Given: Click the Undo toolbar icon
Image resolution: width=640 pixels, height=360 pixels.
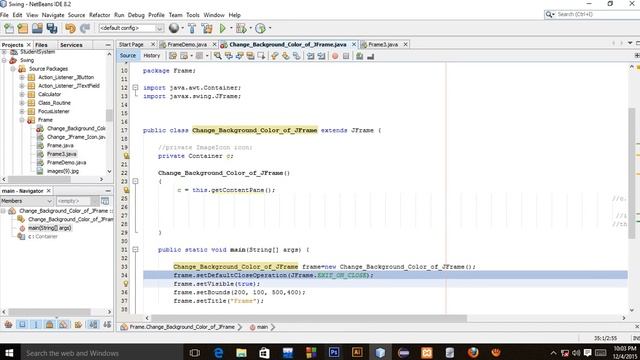Looking at the screenshot, I should (70, 28).
